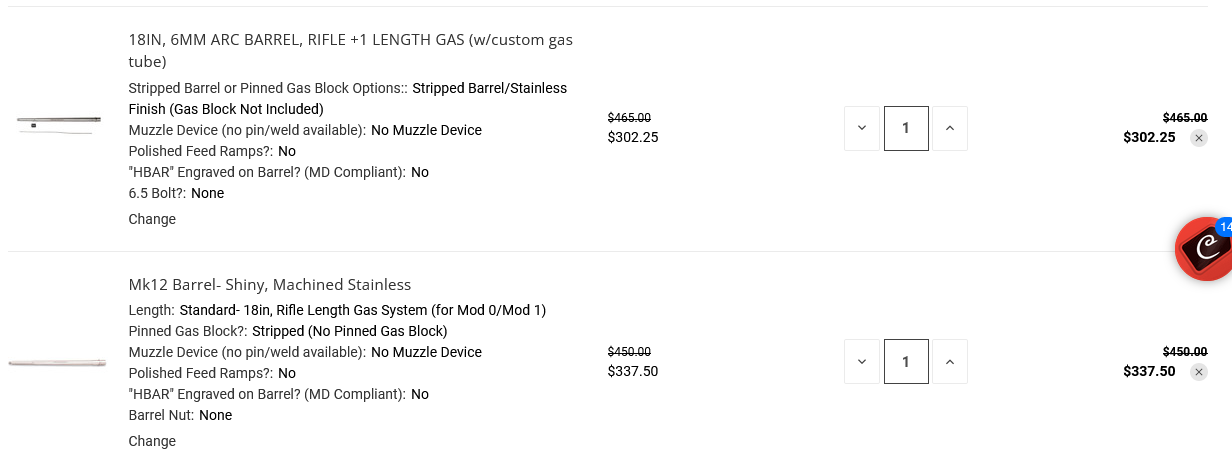Click the Mk12 Barrel thumbnail image
The image size is (1232, 464).
click(58, 362)
